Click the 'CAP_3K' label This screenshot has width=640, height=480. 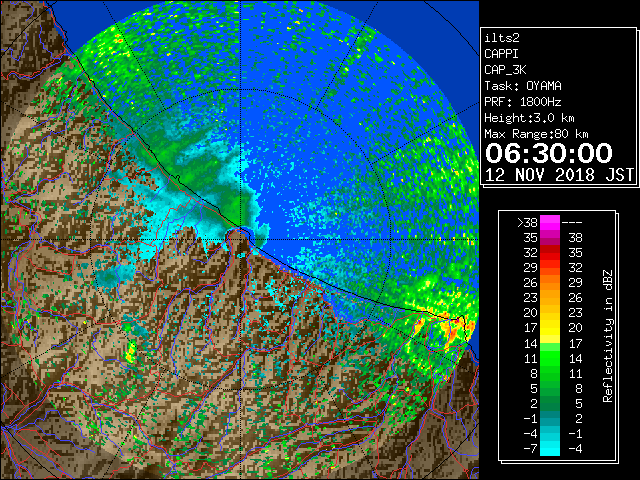pyautogui.click(x=505, y=70)
